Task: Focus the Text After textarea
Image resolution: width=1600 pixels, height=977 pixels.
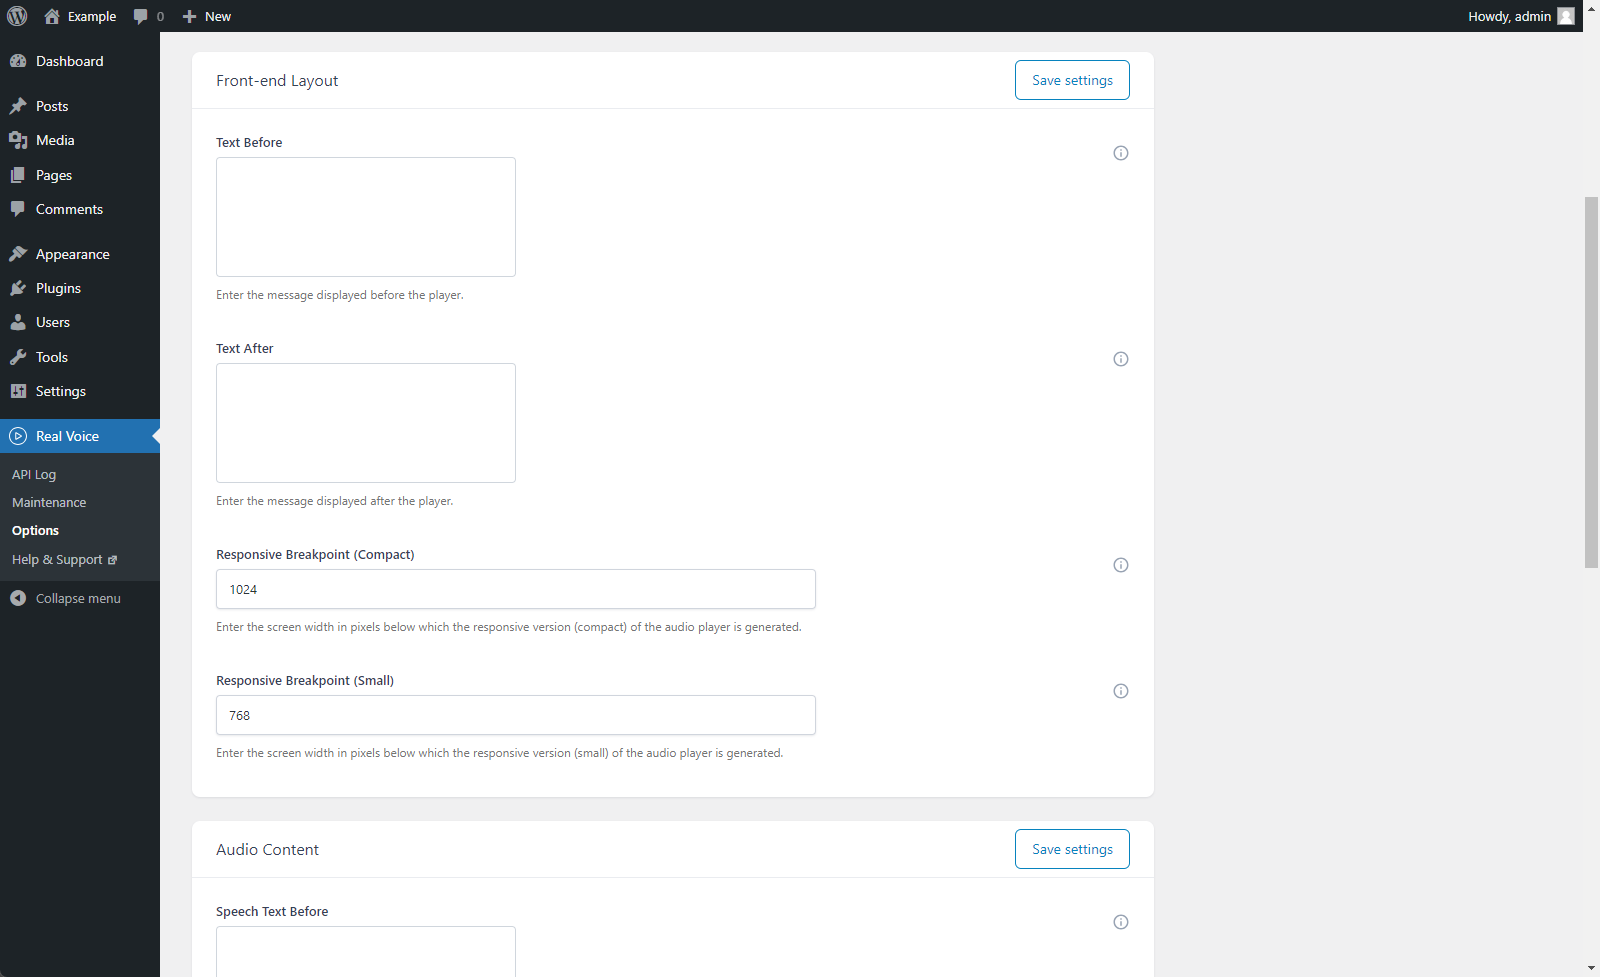Action: tap(366, 423)
